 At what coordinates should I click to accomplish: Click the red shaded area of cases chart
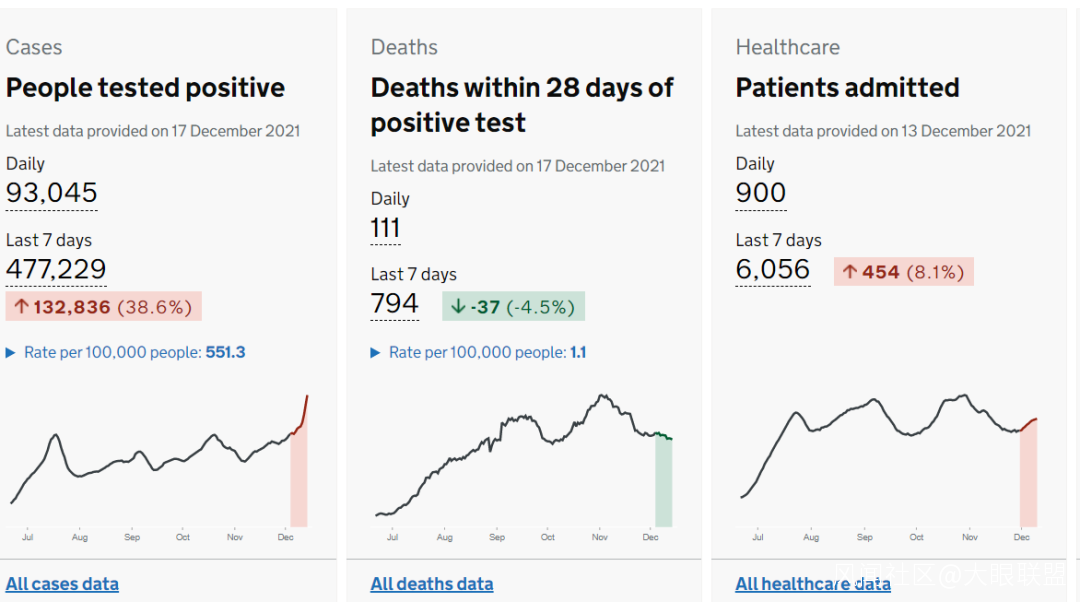click(x=298, y=480)
